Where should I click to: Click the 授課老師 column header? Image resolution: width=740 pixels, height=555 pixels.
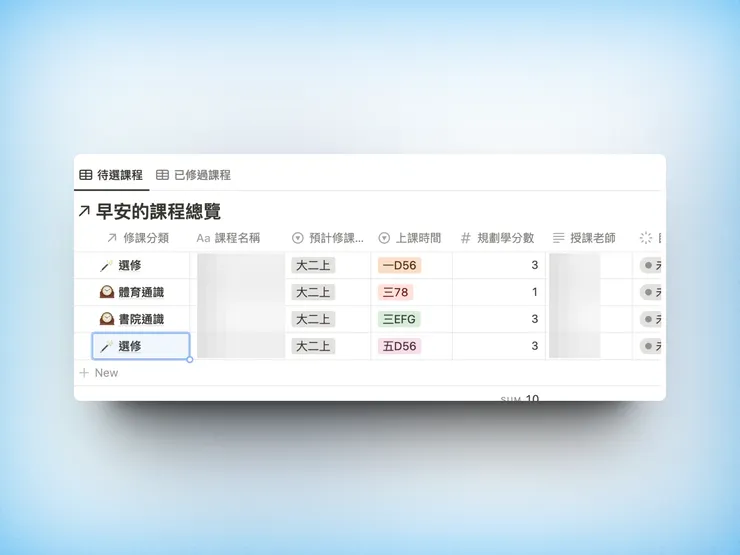(584, 238)
